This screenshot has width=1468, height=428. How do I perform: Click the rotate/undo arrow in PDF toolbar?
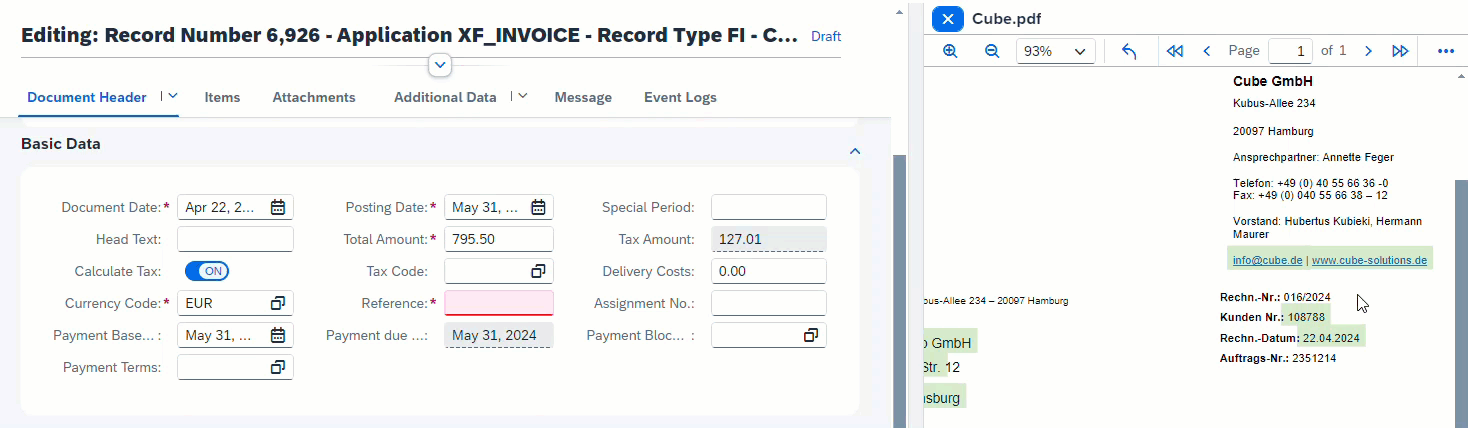click(1129, 51)
